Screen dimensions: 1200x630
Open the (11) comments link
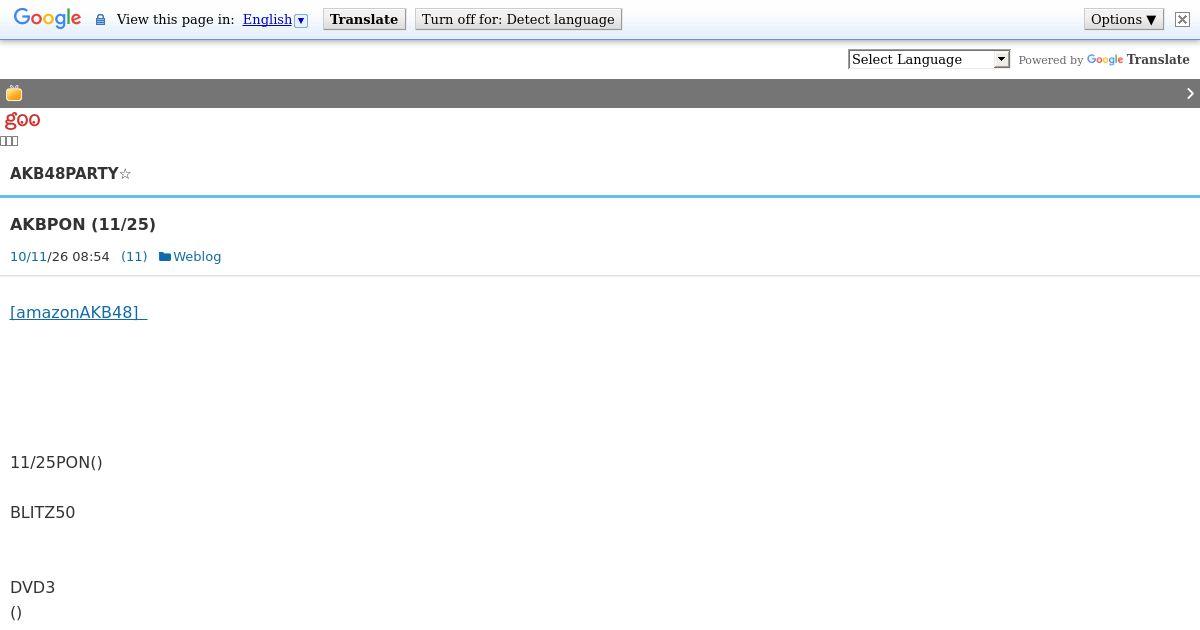[x=134, y=256]
